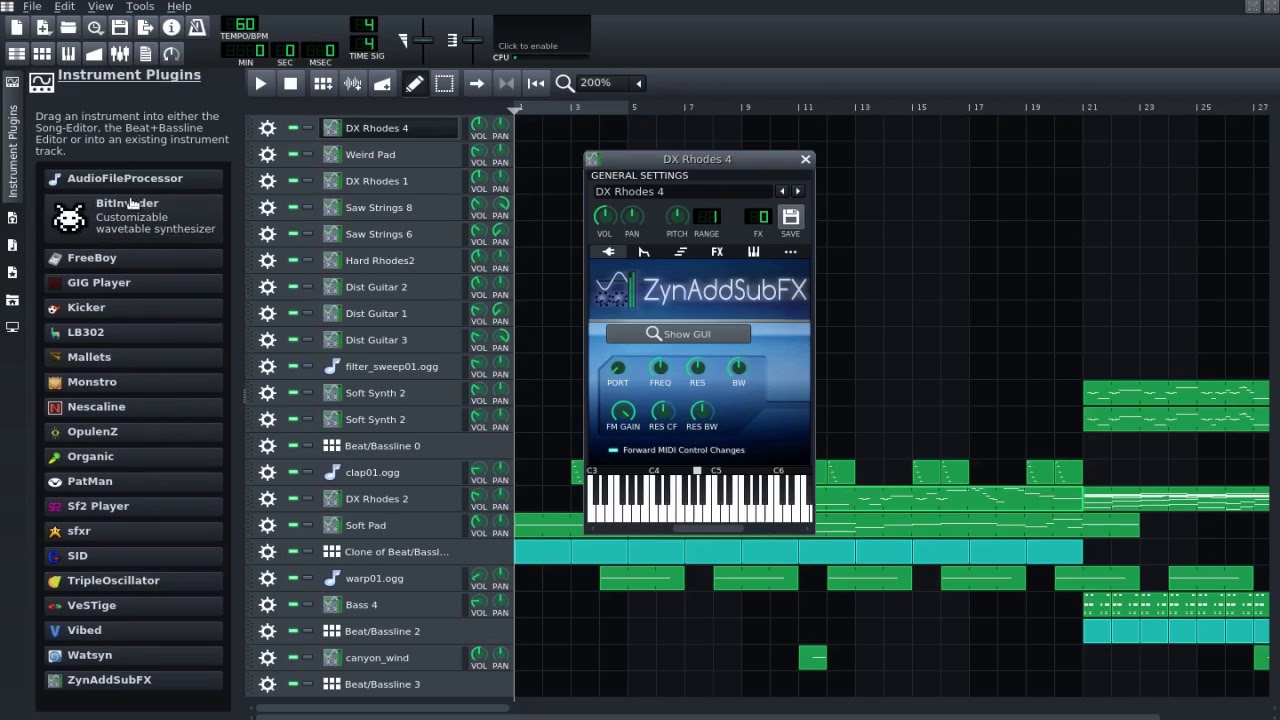Open an existing project via folder icon
Viewport: 1280px width, 720px height.
tap(68, 28)
